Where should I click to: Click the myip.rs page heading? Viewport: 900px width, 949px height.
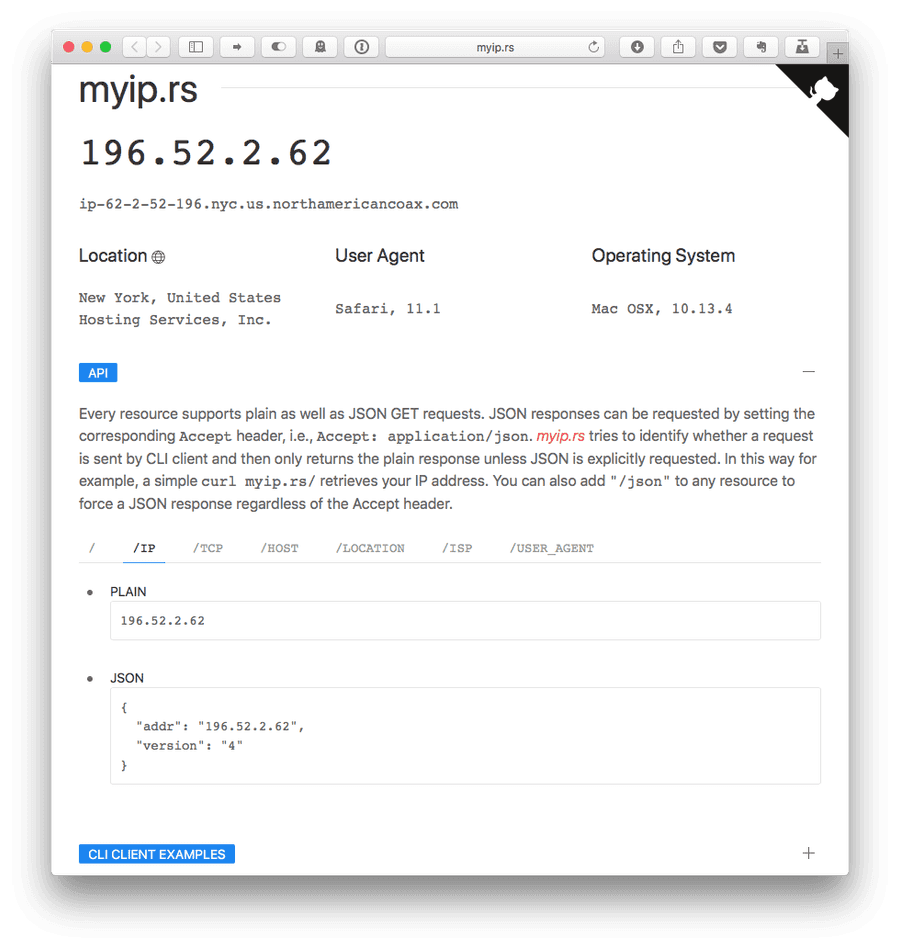138,91
